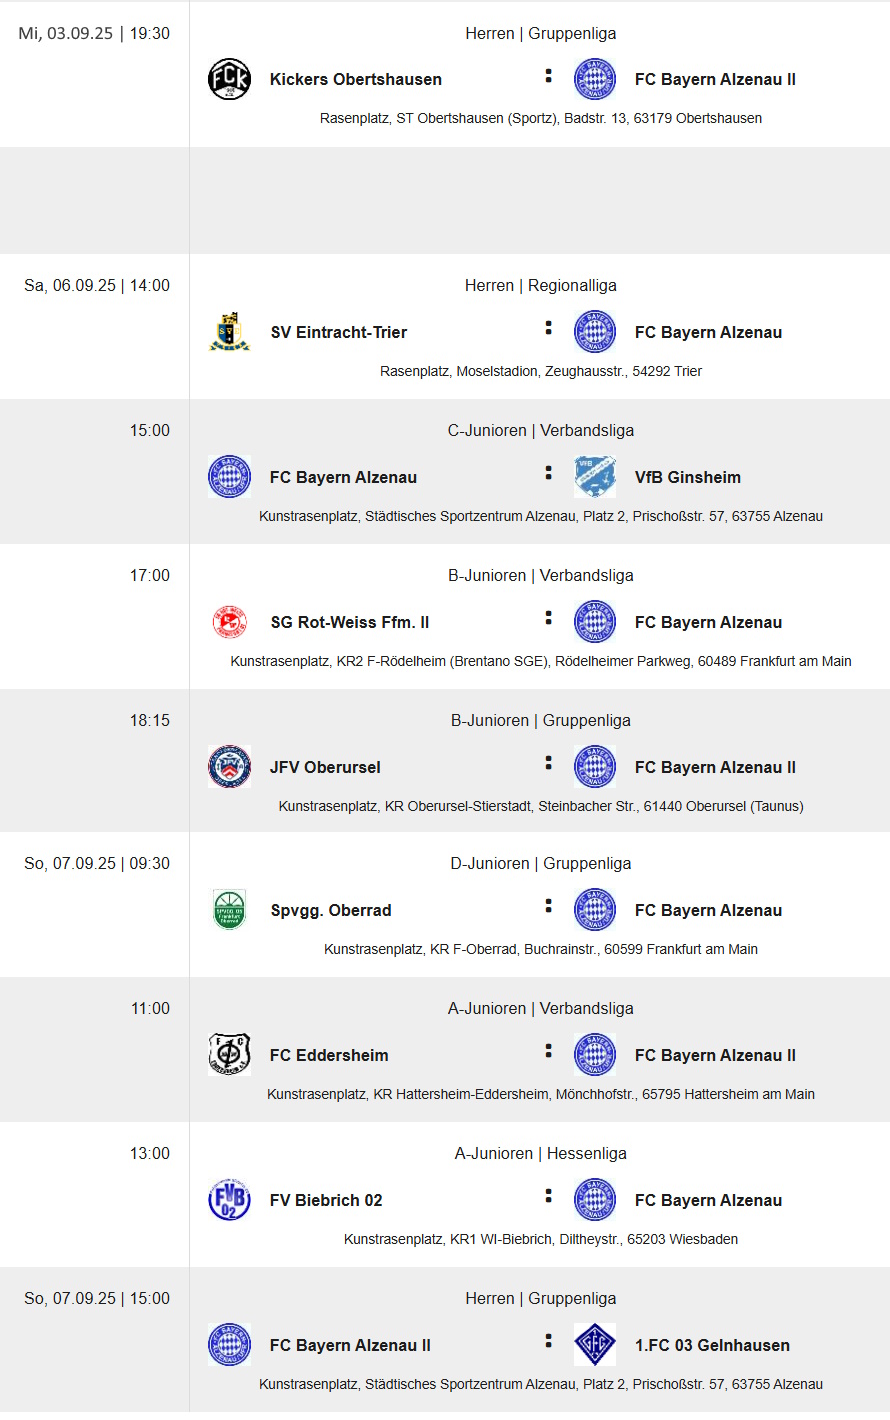This screenshot has height=1420, width=890.
Task: Click the 1.FC 03 Gelnhausen crest
Action: (x=595, y=1345)
